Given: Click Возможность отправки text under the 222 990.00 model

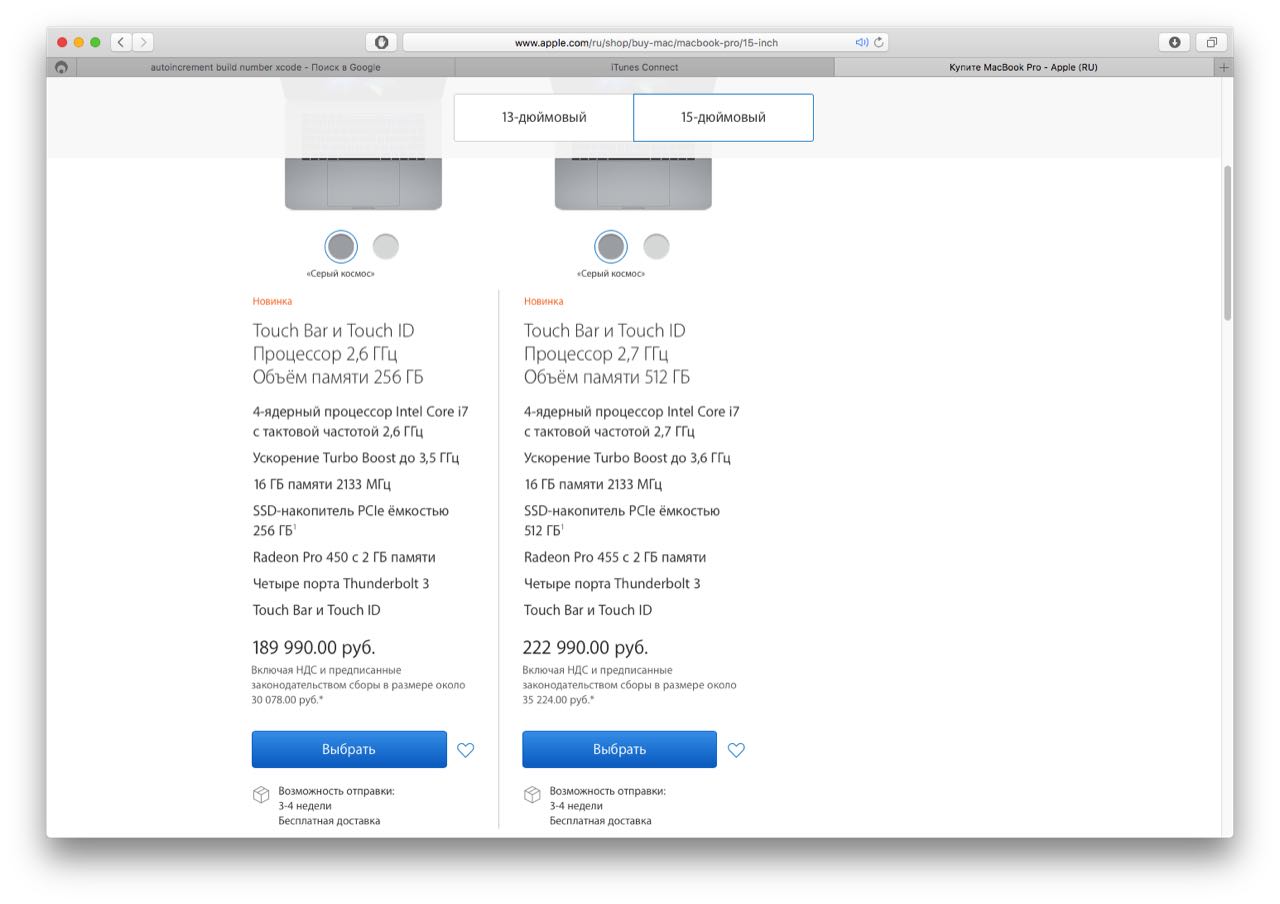Looking at the screenshot, I should coord(607,791).
